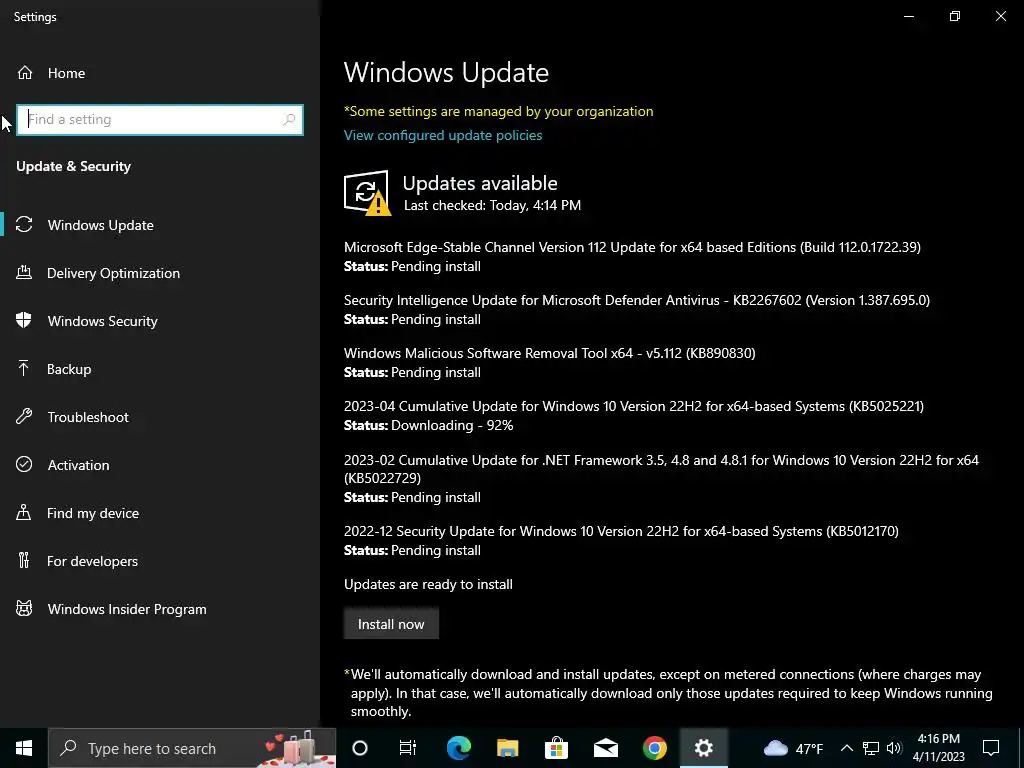The image size is (1024, 768).
Task: Click Malicious Software Removal Tool KB890830 title
Action: pos(550,353)
